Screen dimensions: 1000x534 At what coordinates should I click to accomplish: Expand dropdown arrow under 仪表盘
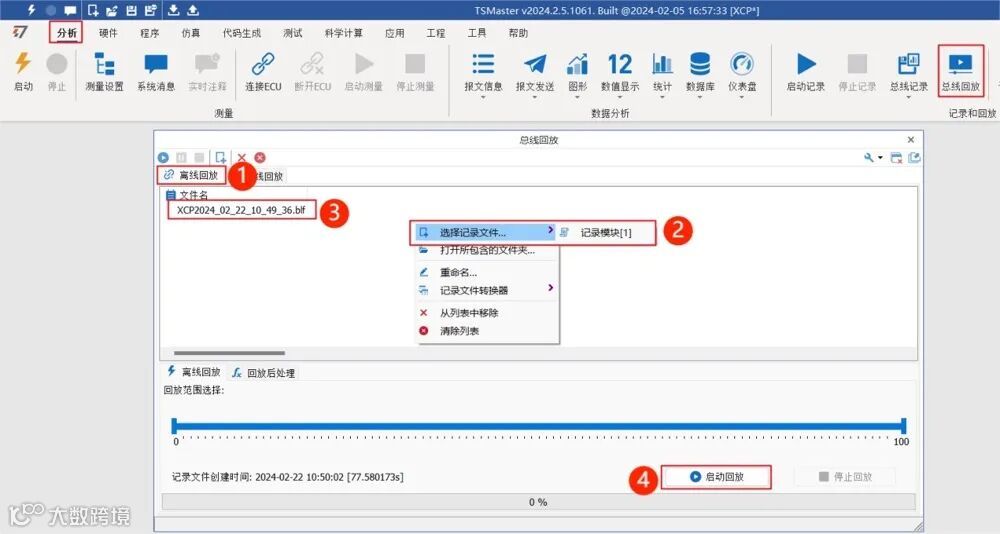742,98
